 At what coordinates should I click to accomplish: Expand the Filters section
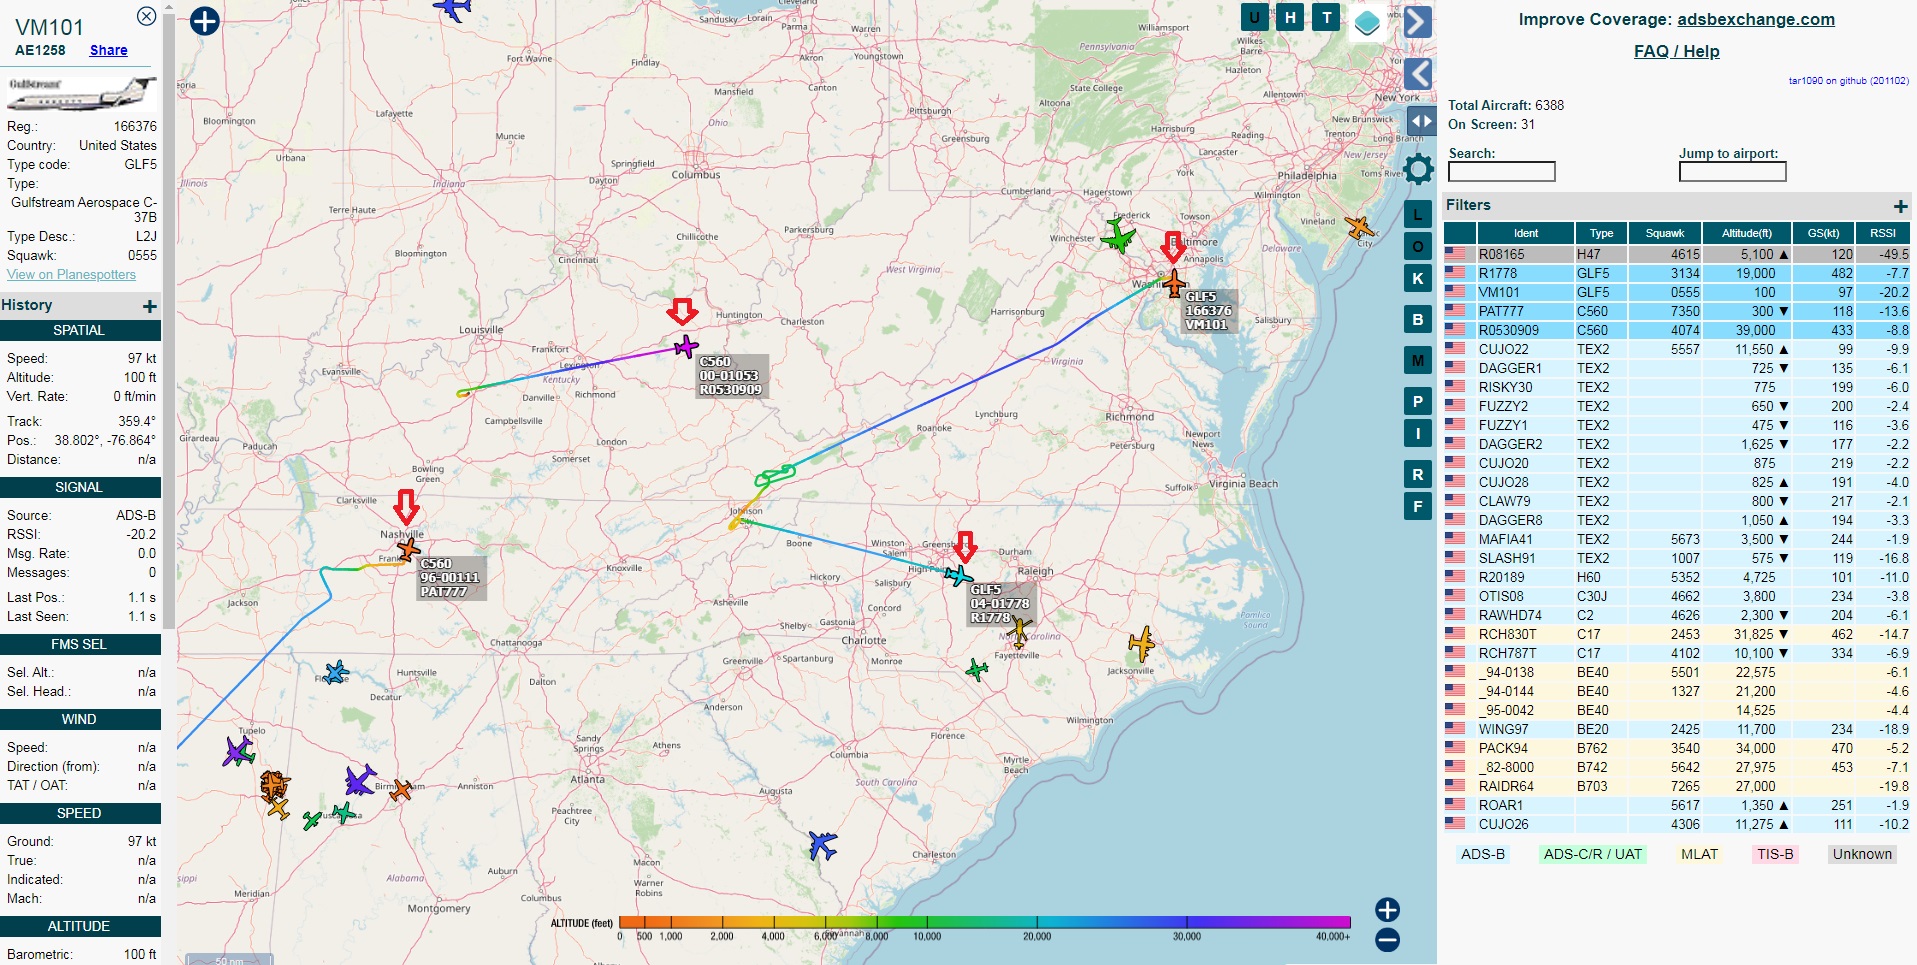tap(1900, 206)
